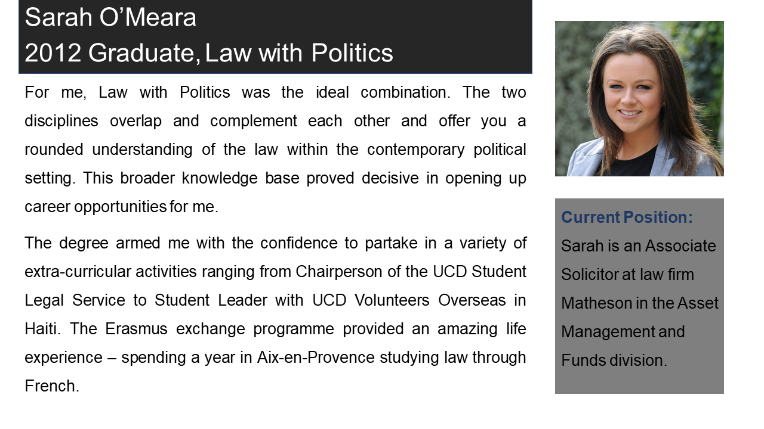The width and height of the screenshot is (764, 429).
Task: Click the word "setting." in the first paragraph
Action: click(50, 178)
